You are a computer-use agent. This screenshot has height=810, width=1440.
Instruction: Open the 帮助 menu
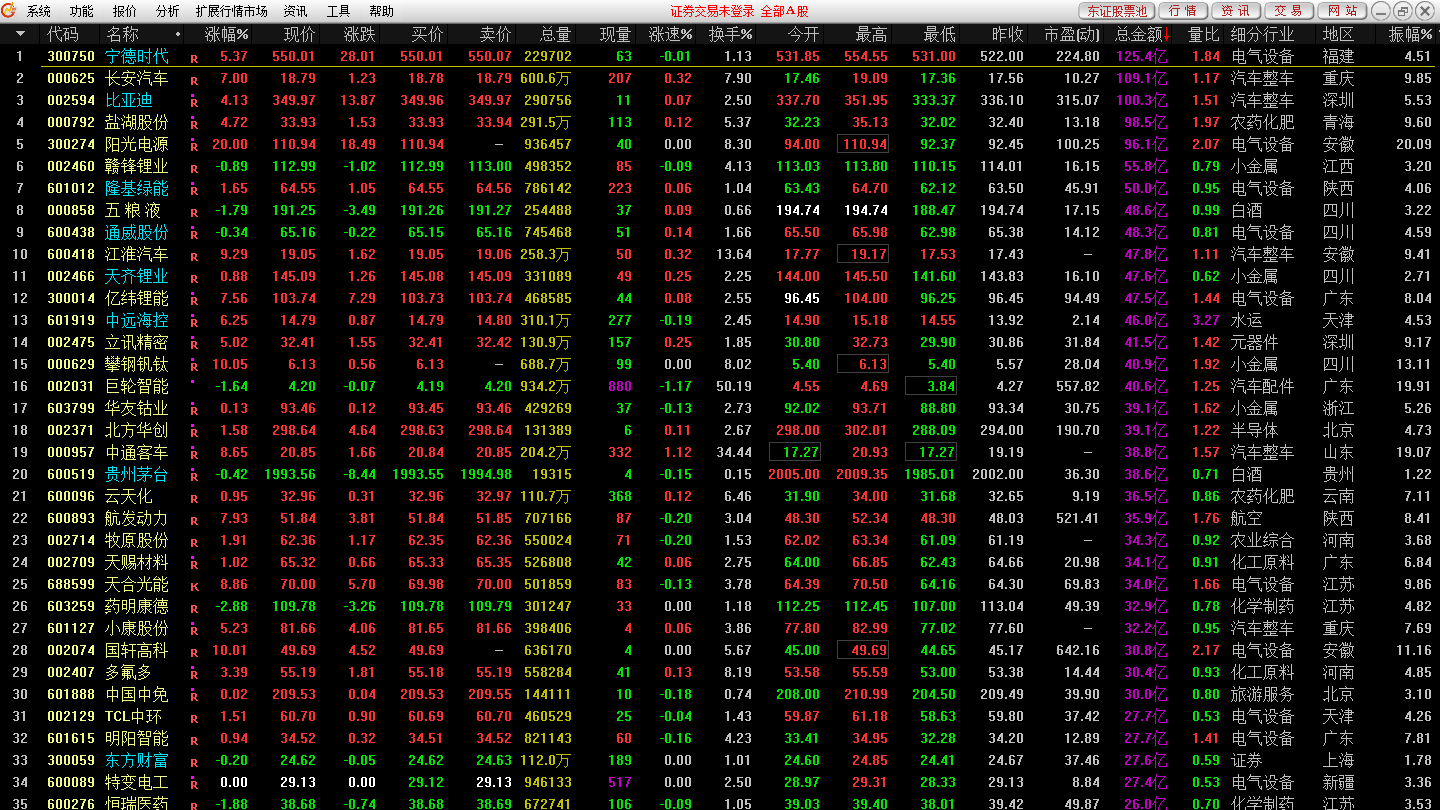(x=381, y=11)
